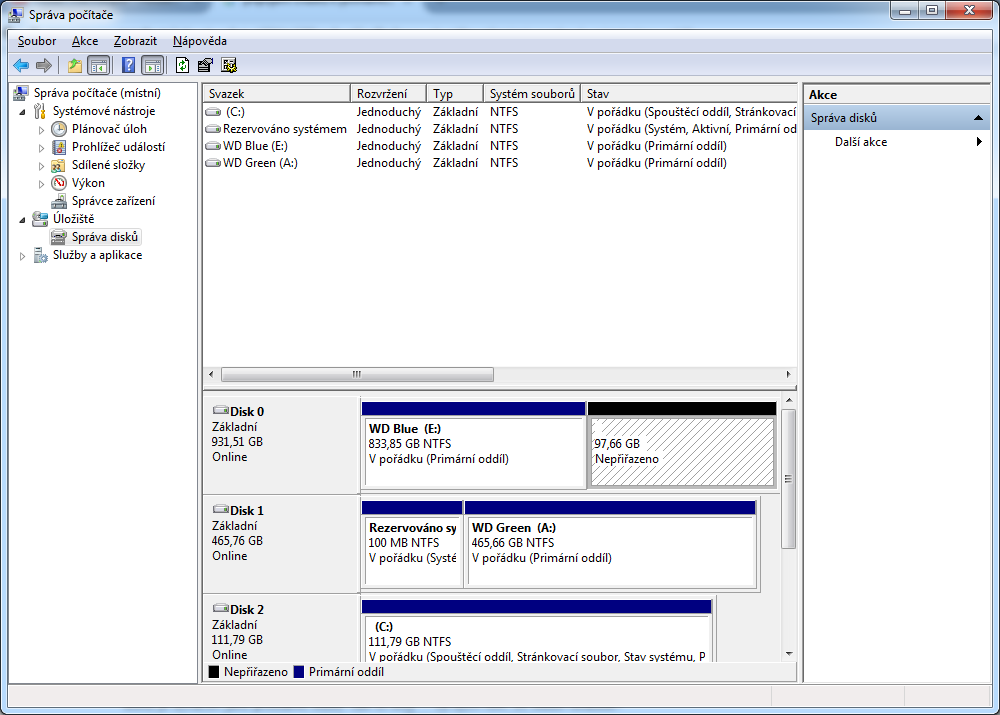Click the disk map scroll down arrow
This screenshot has width=1000, height=715.
[x=789, y=654]
